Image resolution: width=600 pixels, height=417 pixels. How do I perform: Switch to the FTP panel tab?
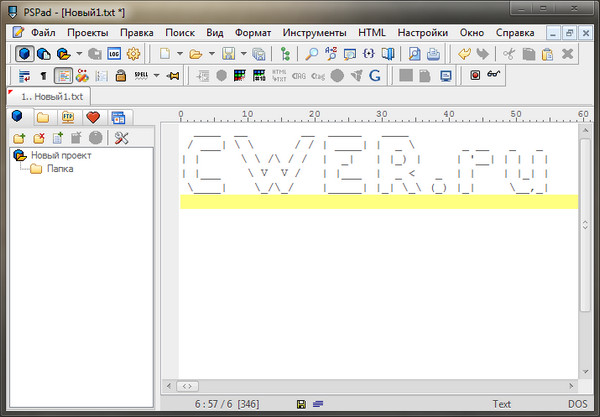point(67,118)
